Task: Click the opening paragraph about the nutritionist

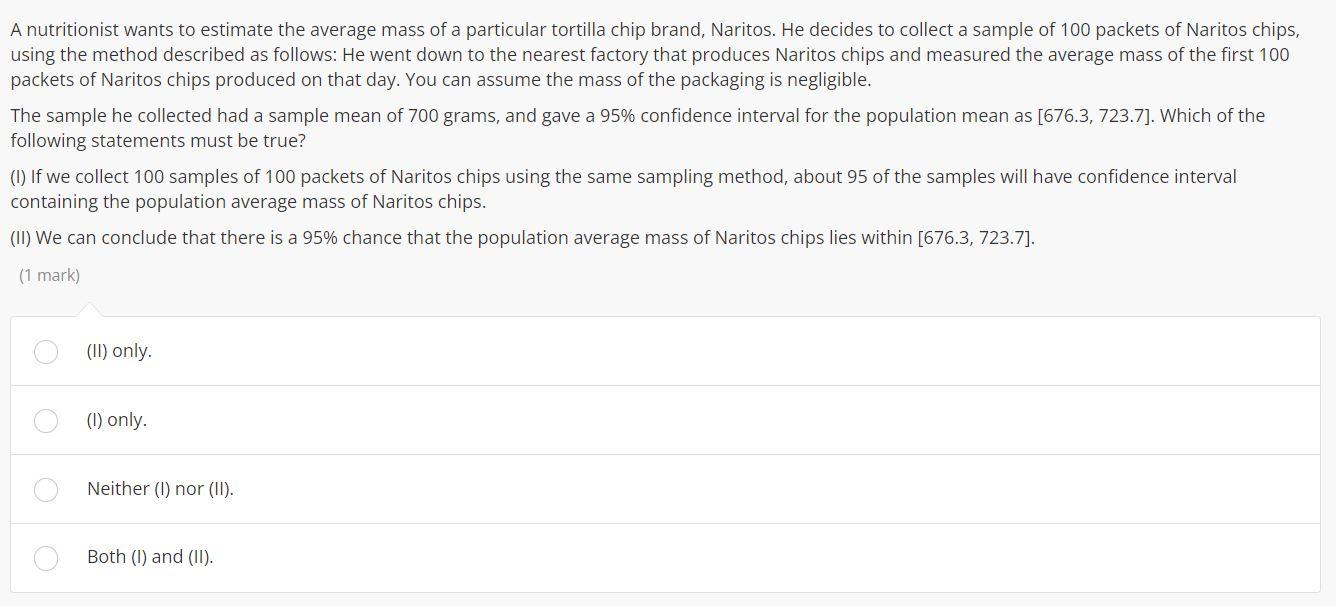Action: pos(655,55)
